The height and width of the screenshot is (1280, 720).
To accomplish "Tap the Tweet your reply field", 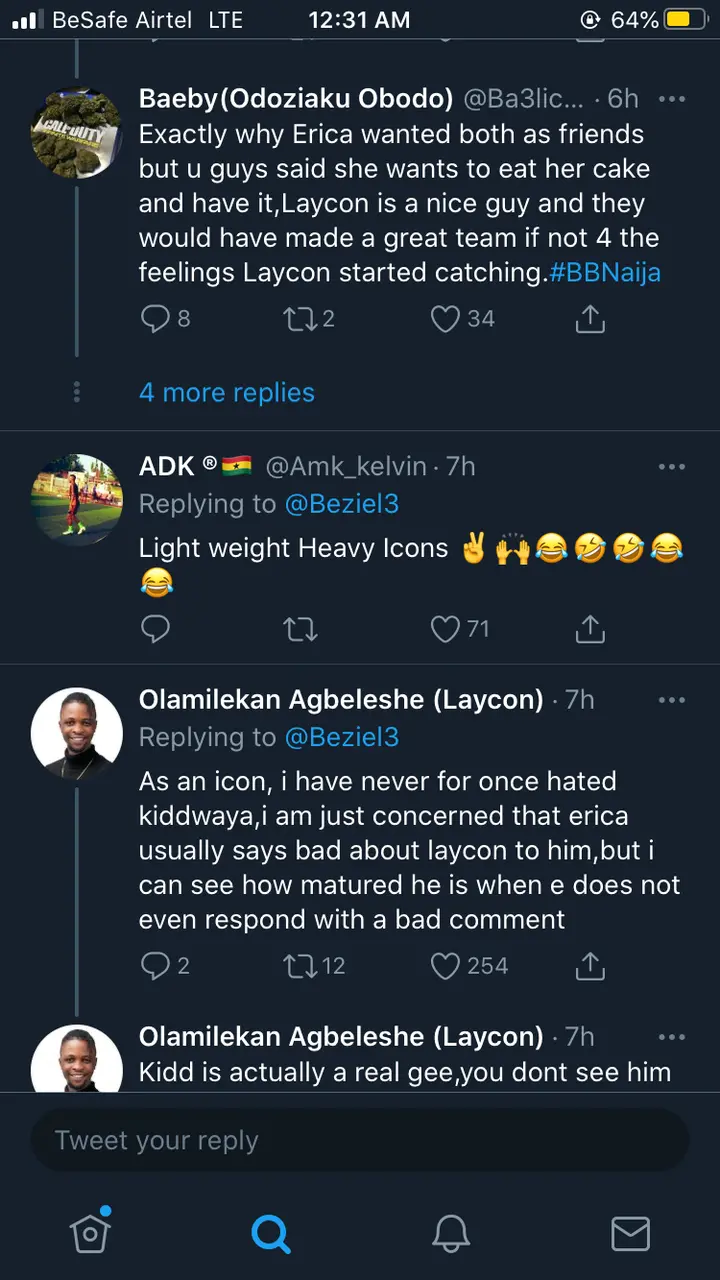I will [360, 1140].
